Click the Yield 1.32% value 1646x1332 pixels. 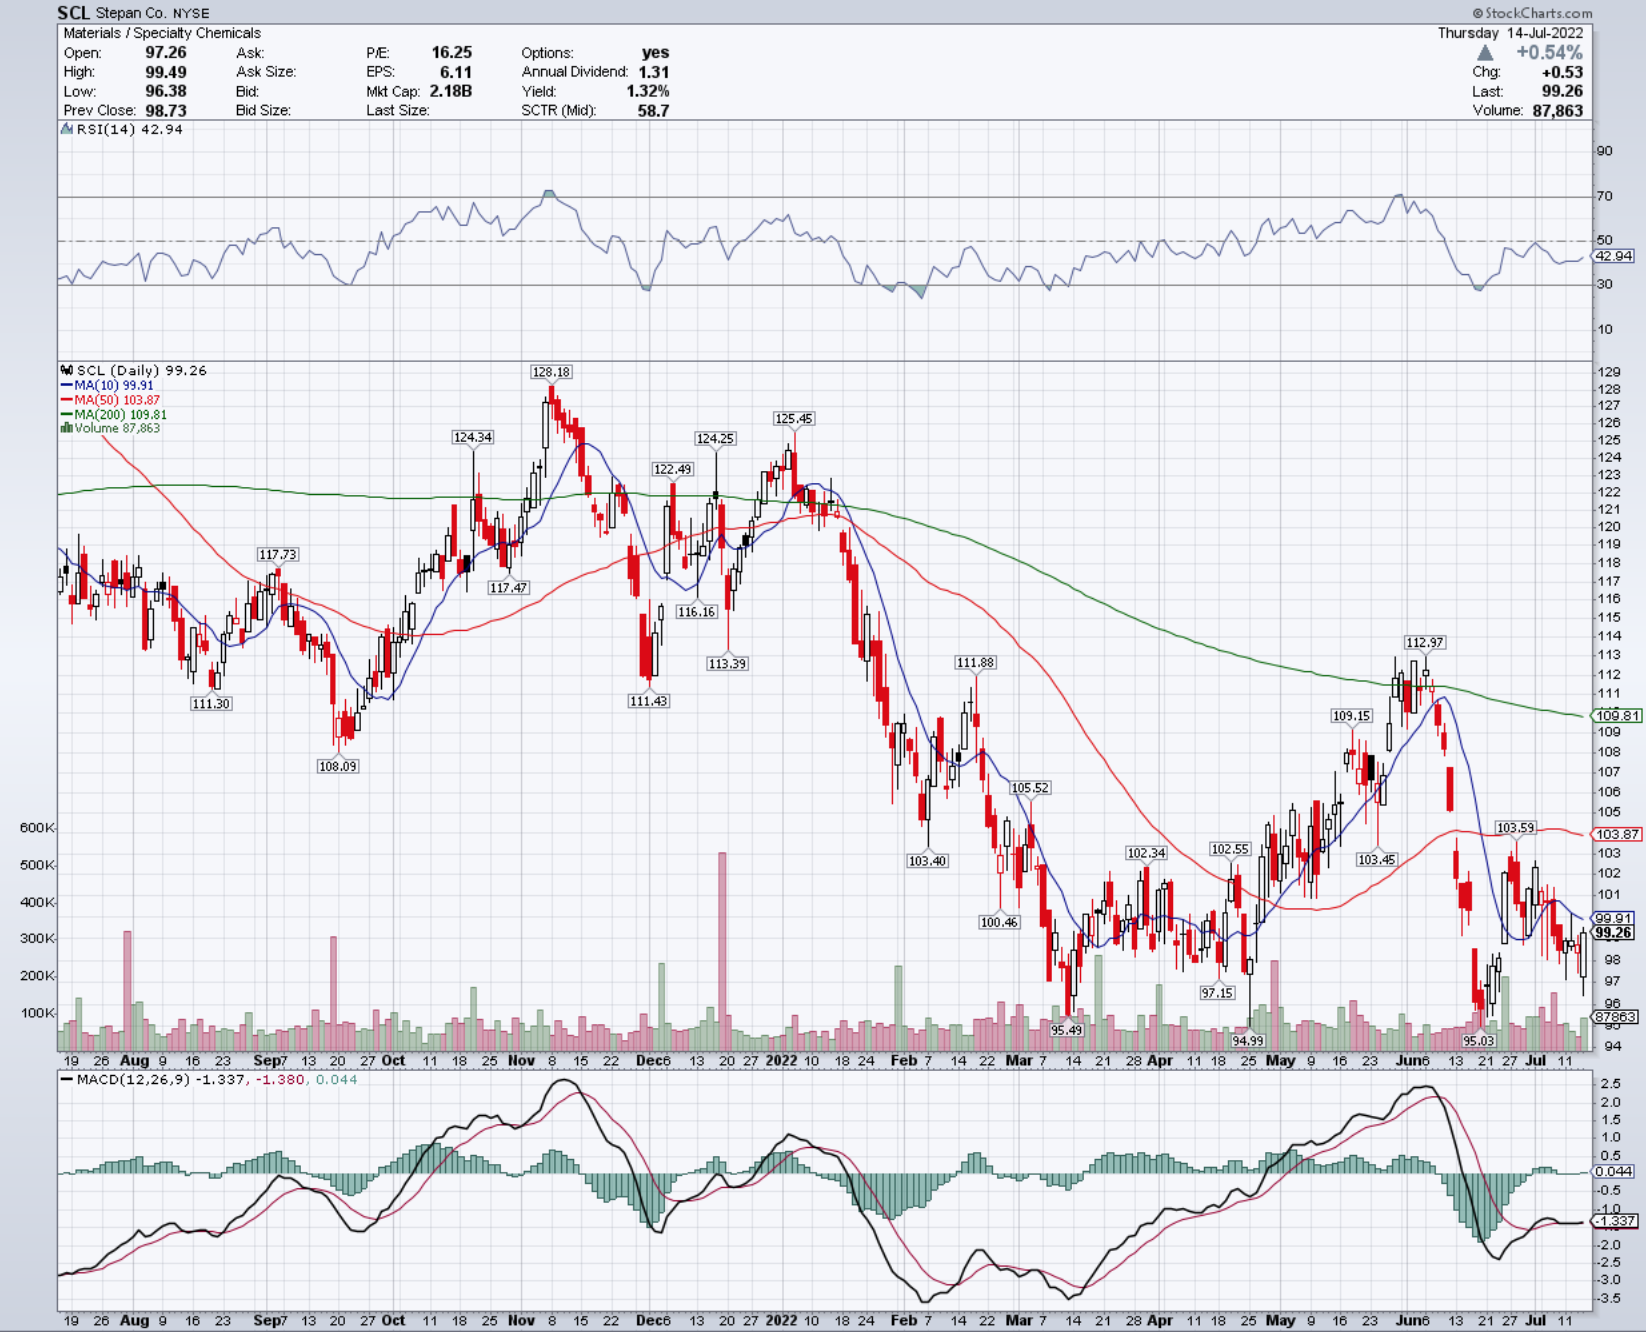point(648,91)
